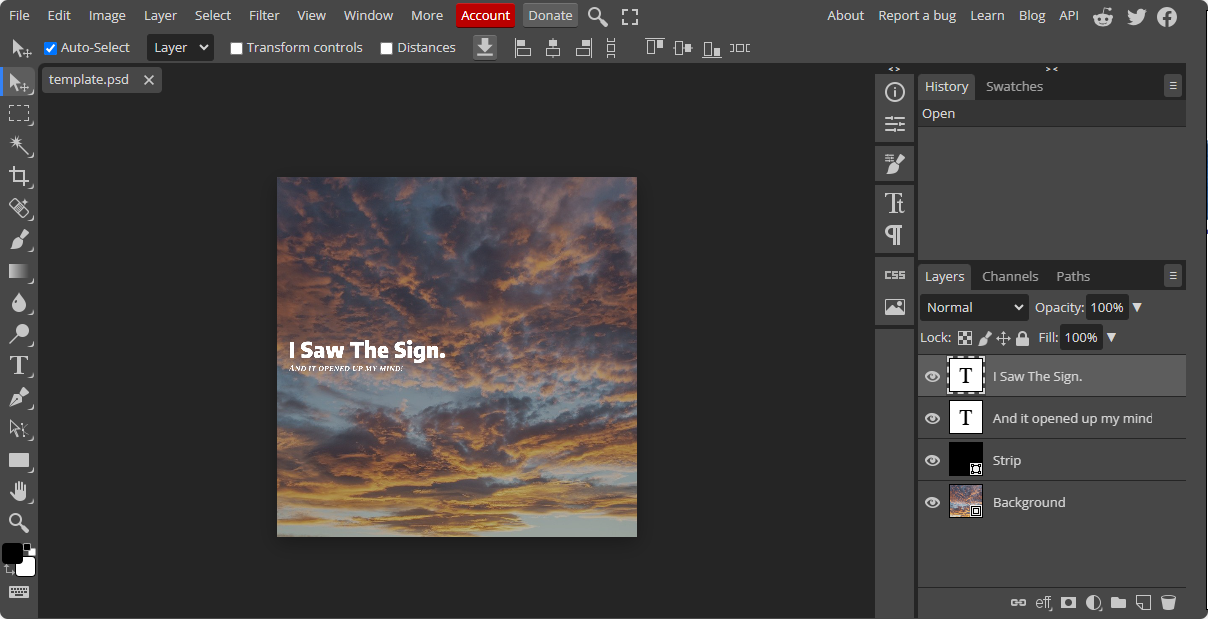Switch to the Channels tab

click(x=1010, y=277)
